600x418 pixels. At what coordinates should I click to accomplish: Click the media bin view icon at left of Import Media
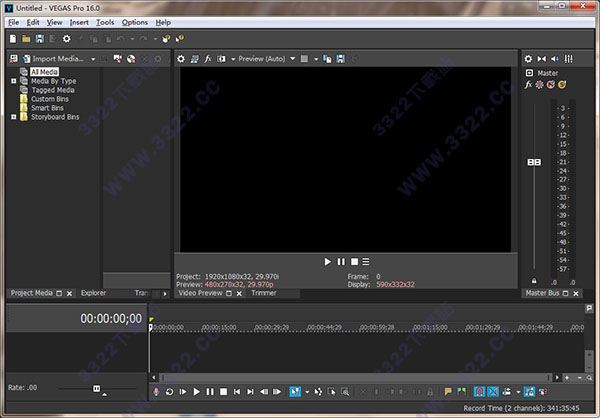[x=14, y=59]
